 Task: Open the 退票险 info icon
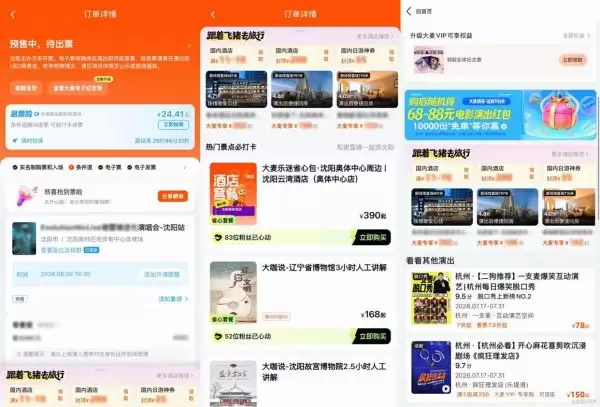point(37,114)
